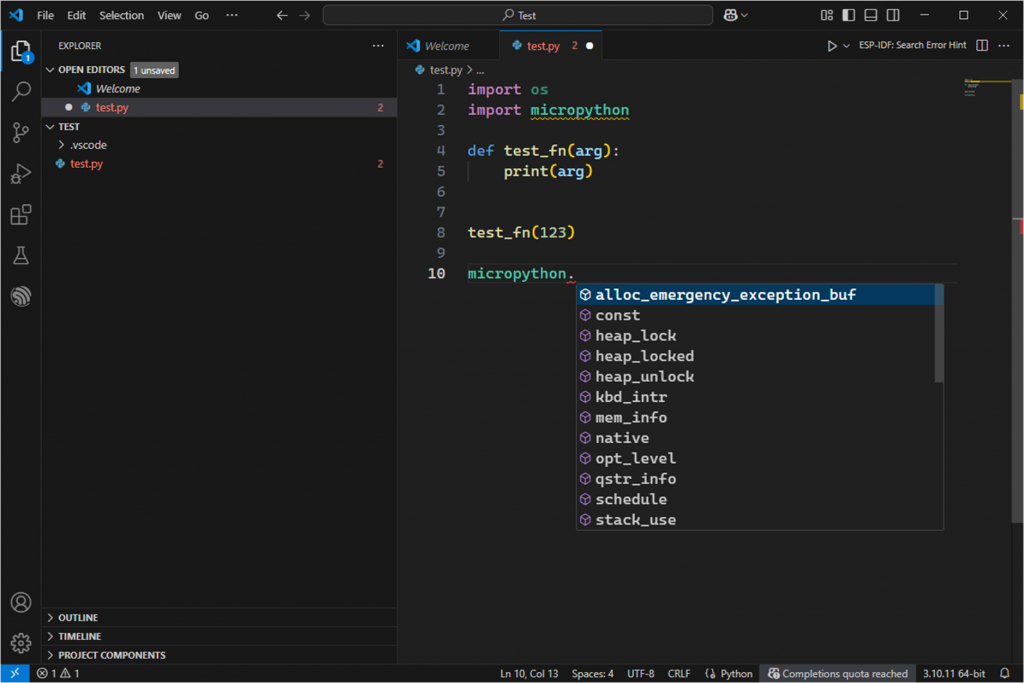Select heap_lock from the suggestion list

coord(636,336)
